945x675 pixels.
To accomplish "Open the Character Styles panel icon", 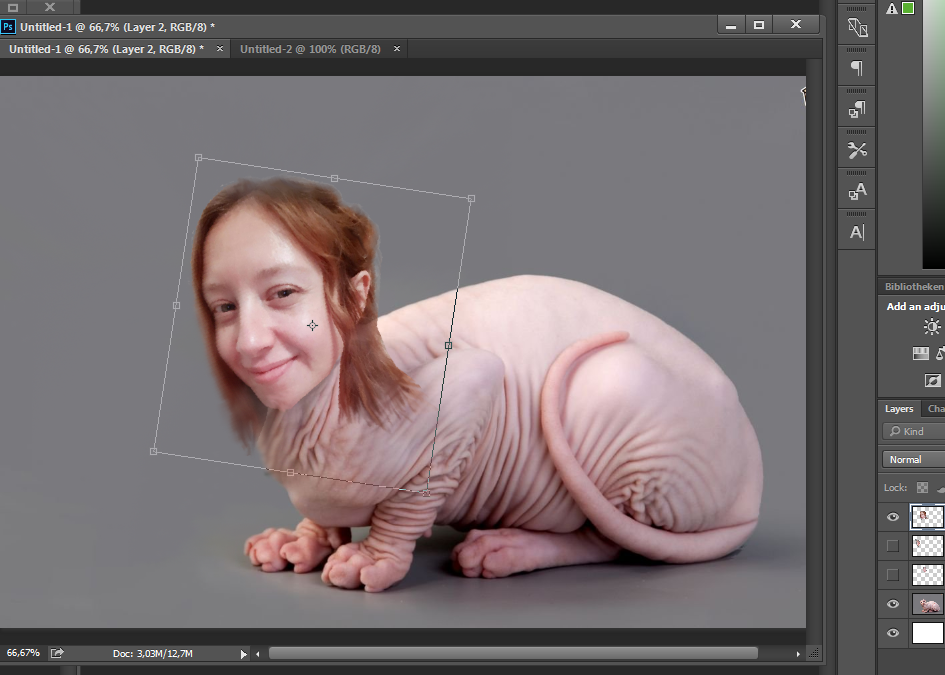I will pos(857,191).
